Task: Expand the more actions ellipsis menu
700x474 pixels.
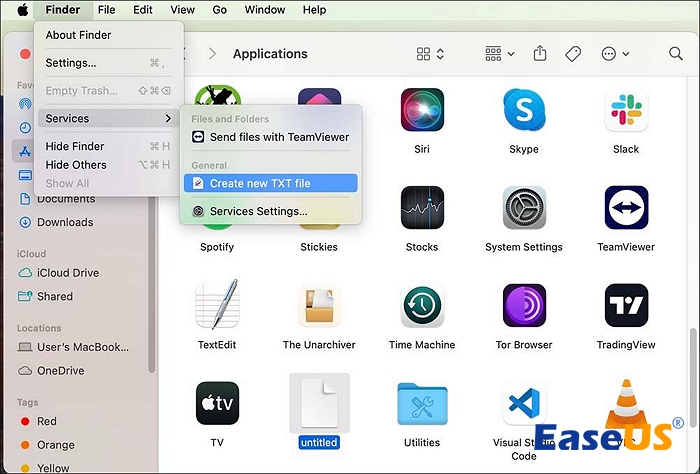Action: (612, 54)
